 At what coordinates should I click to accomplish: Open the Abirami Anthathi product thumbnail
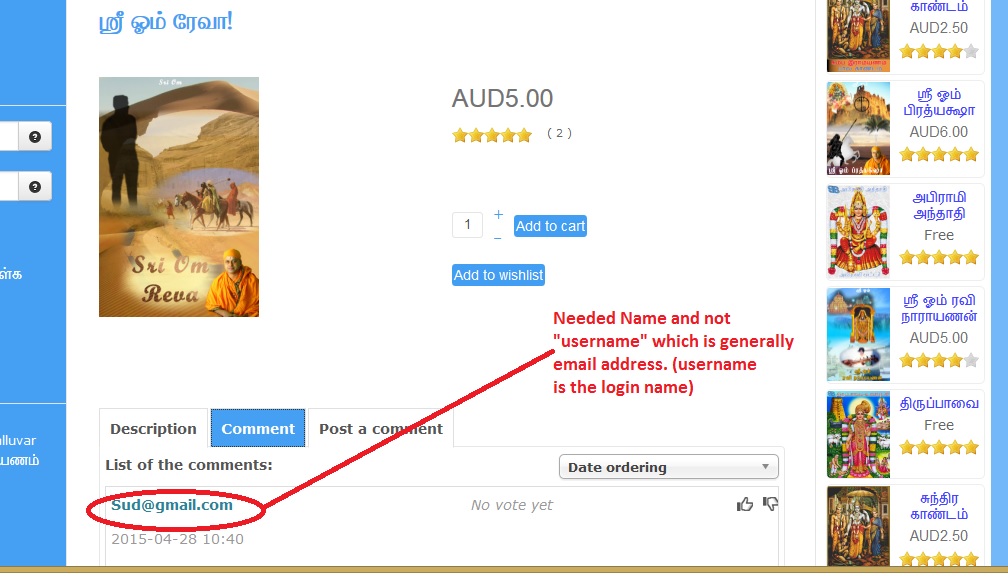[x=858, y=231]
